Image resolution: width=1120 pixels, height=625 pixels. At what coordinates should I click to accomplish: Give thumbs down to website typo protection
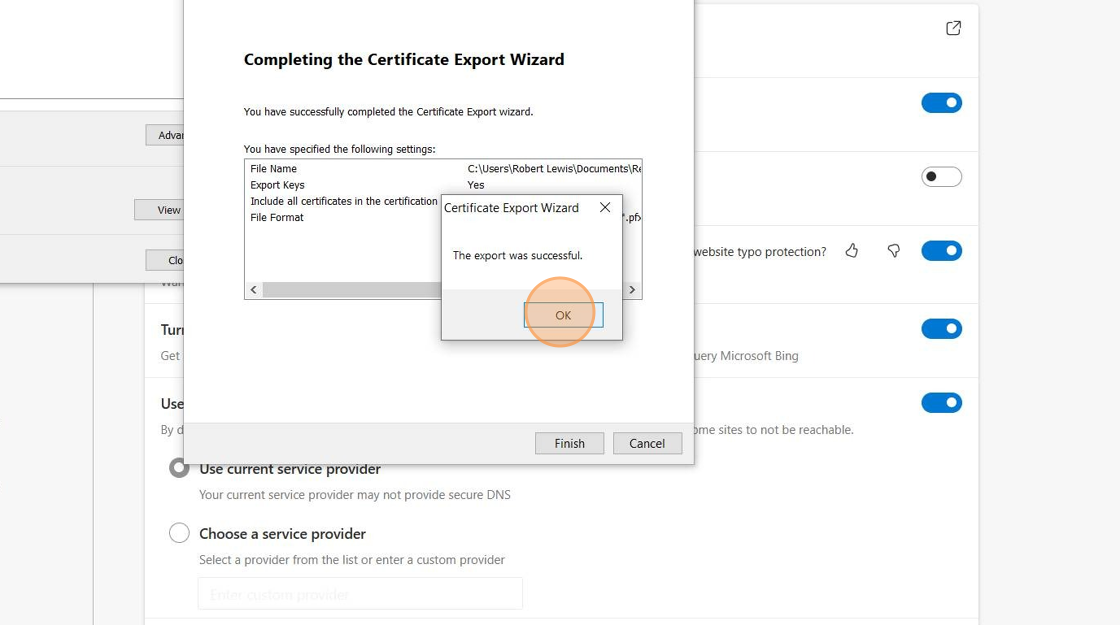894,251
